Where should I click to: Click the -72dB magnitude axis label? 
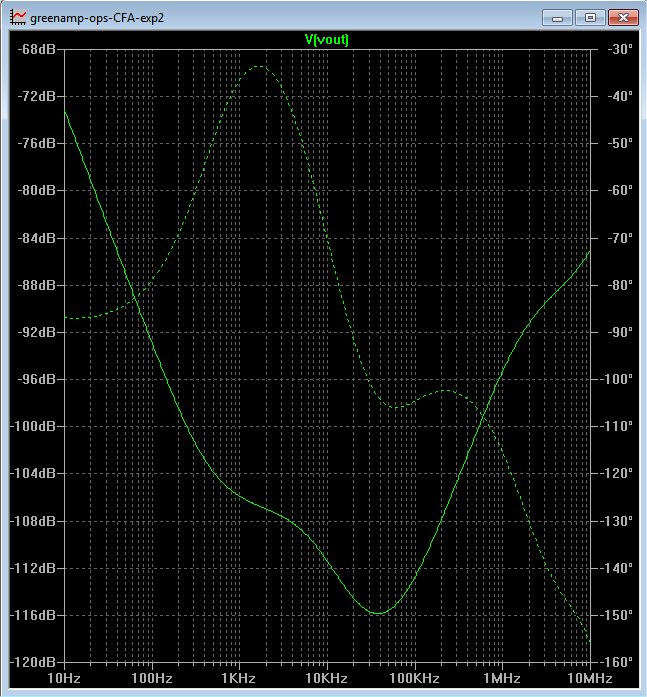click(36, 96)
